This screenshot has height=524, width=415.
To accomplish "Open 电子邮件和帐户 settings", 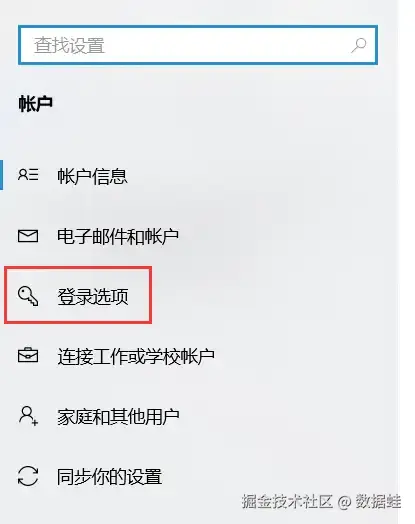I will pyautogui.click(x=118, y=236).
